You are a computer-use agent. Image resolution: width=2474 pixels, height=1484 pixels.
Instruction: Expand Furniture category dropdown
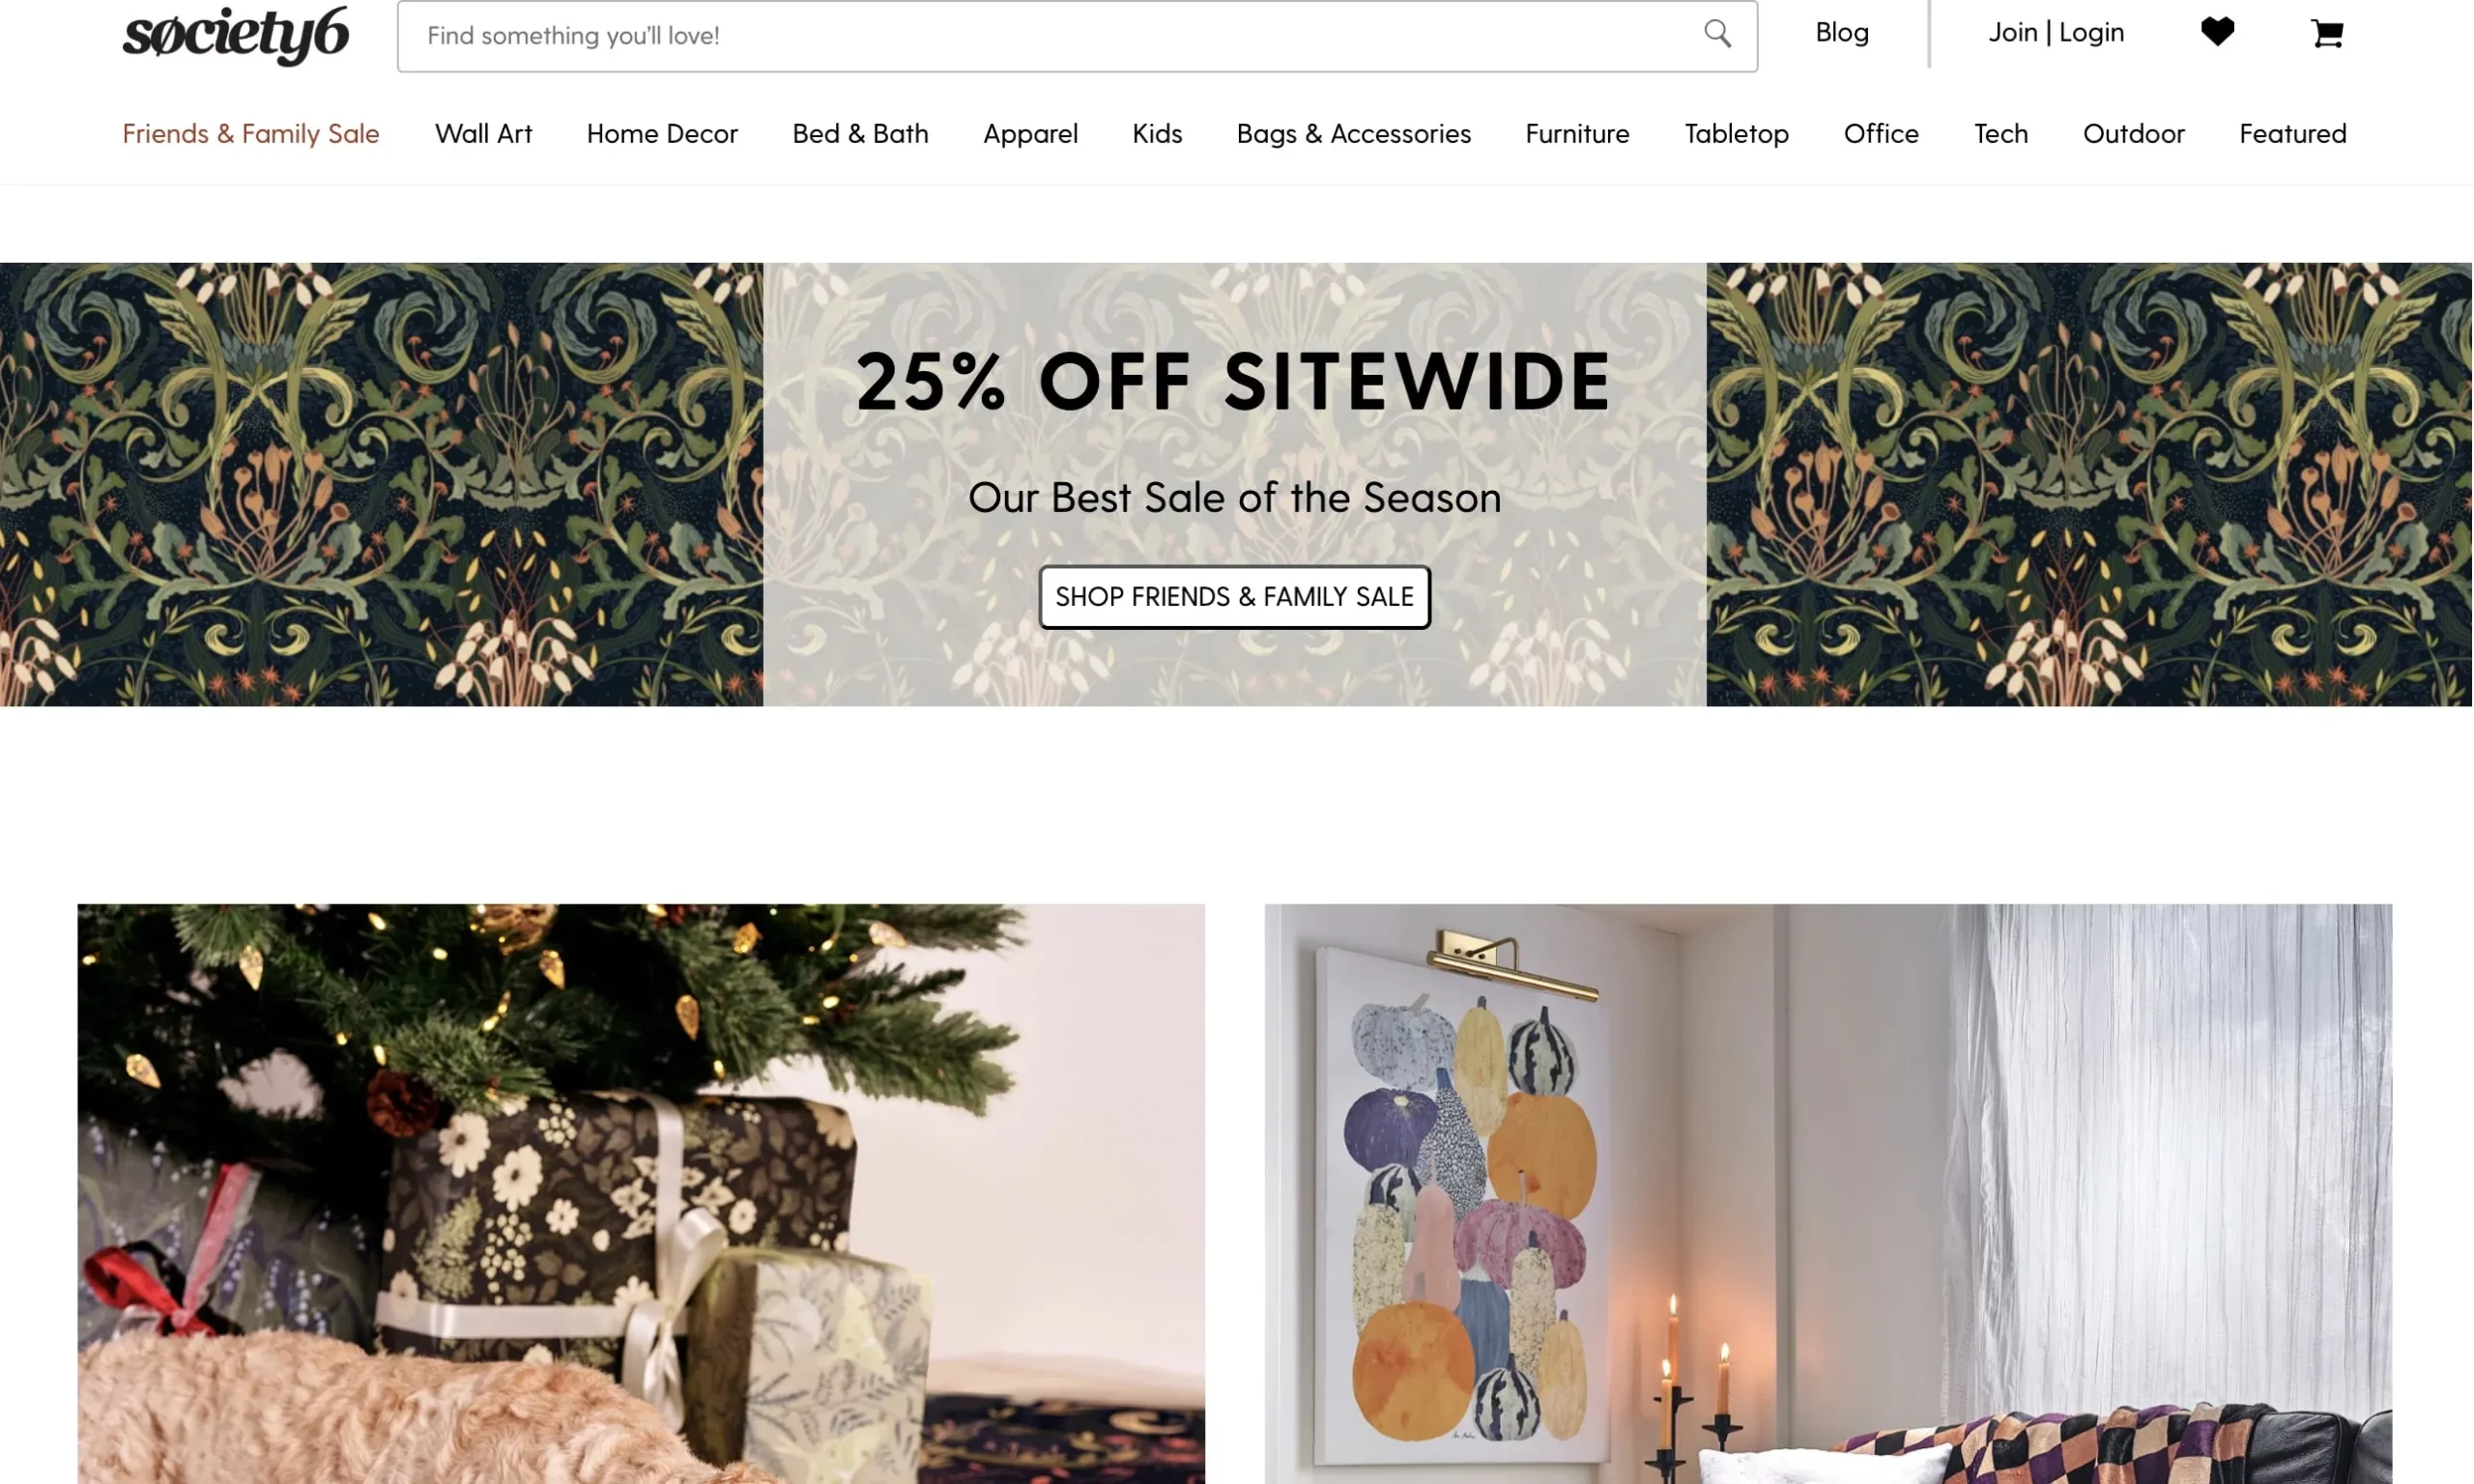(x=1576, y=132)
